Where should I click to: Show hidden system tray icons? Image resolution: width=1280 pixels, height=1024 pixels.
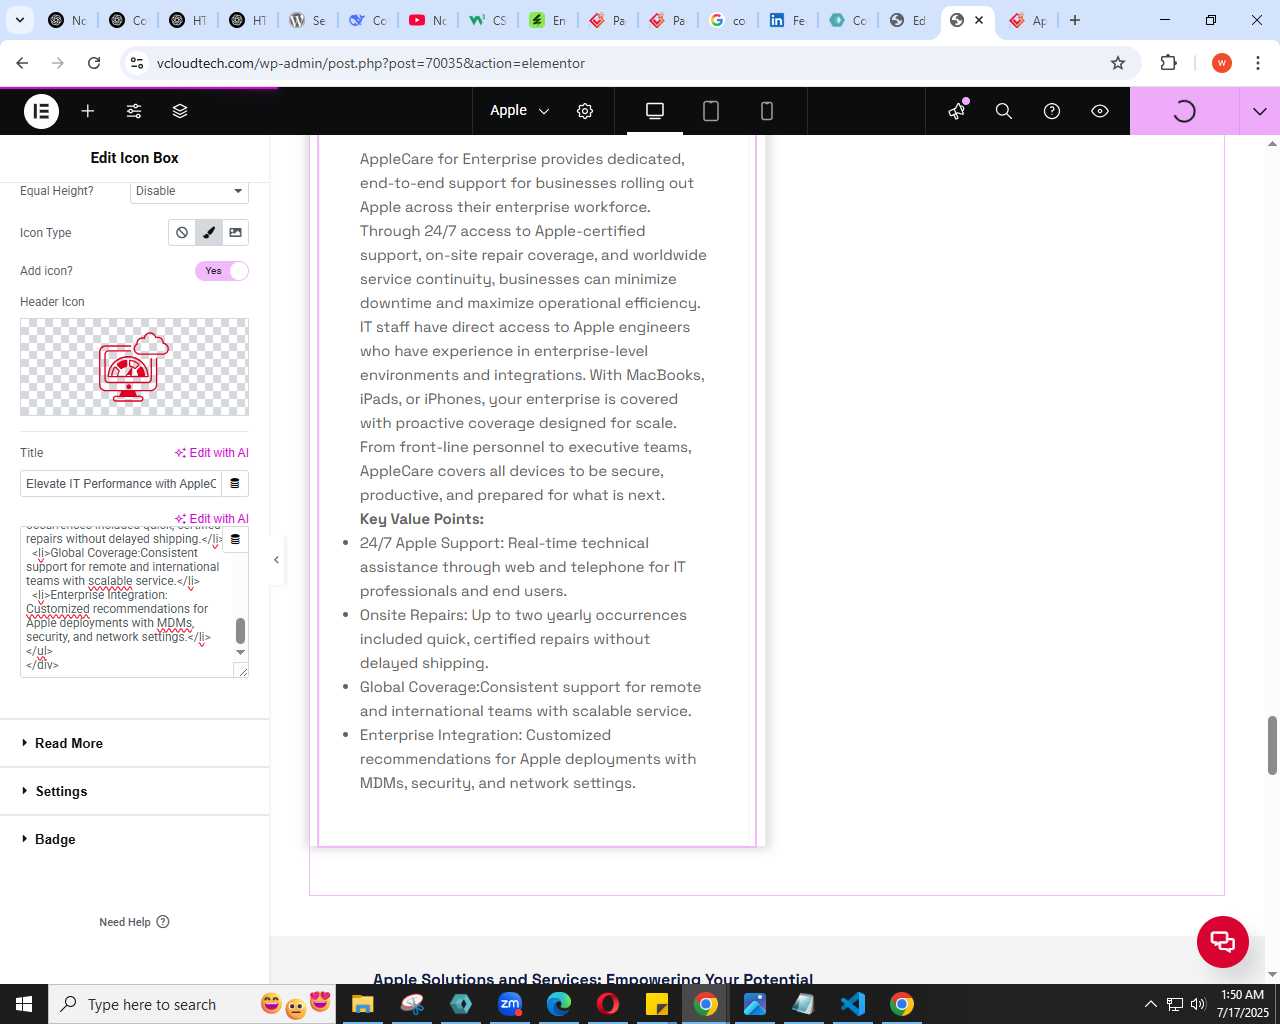[x=1150, y=1004]
